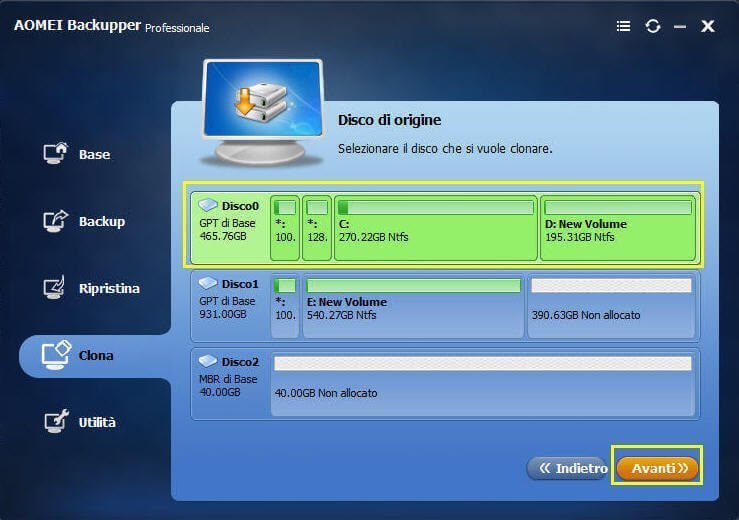Screen dimensions: 739x520
Task: Click the Indietro back button
Action: (x=567, y=468)
